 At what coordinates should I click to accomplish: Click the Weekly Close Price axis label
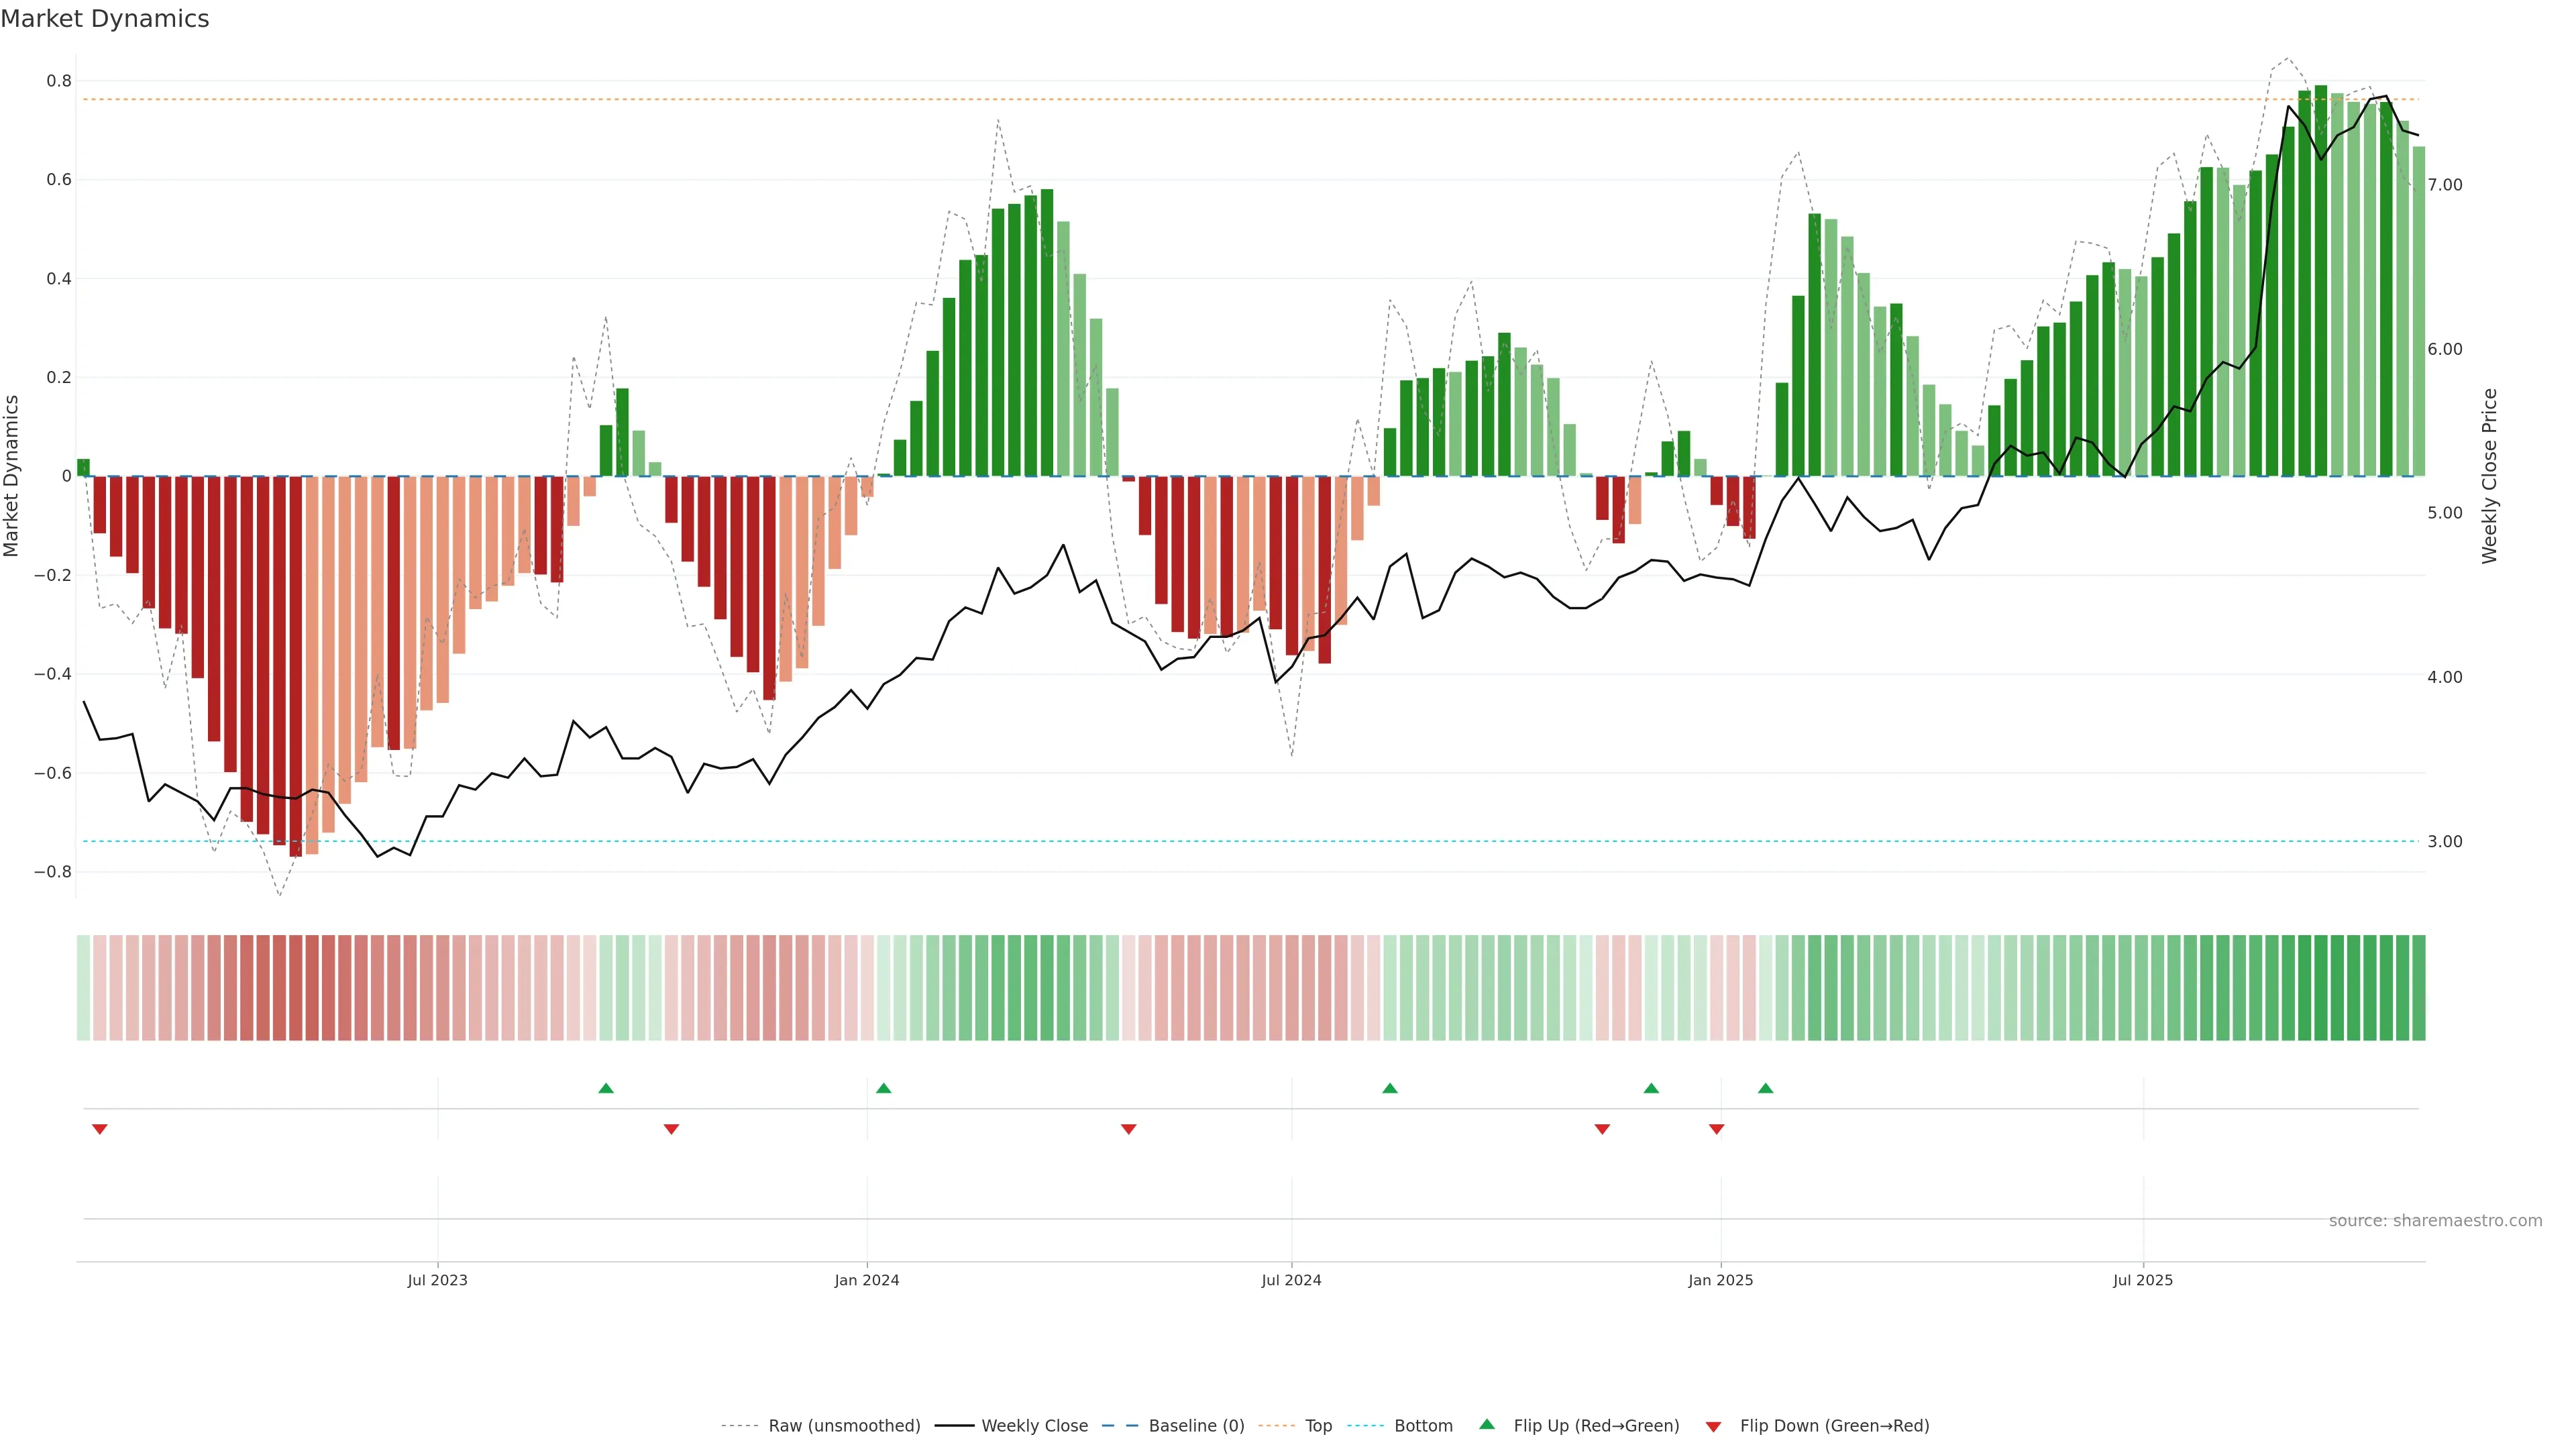coord(2490,476)
